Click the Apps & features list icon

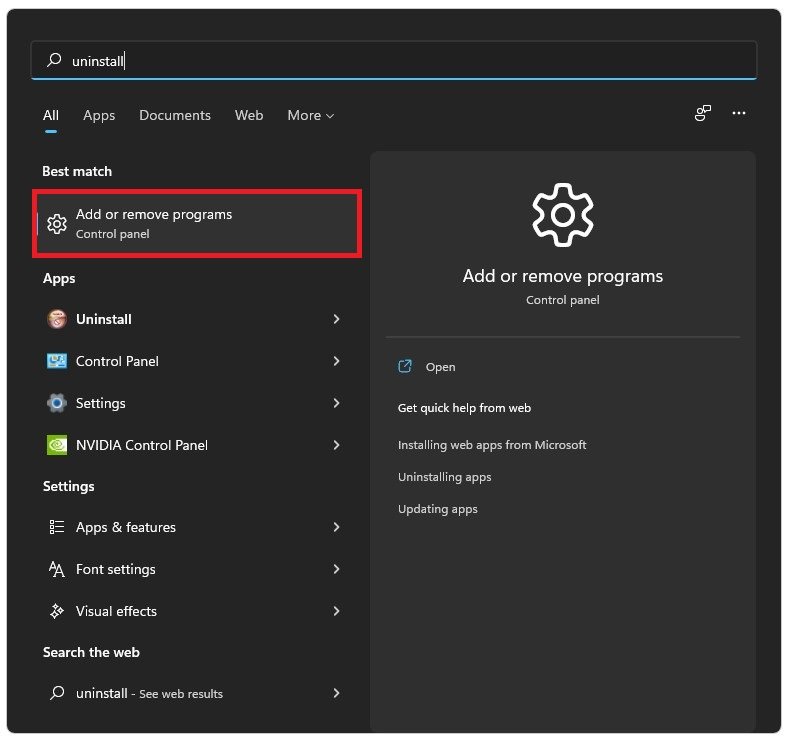pyautogui.click(x=57, y=527)
